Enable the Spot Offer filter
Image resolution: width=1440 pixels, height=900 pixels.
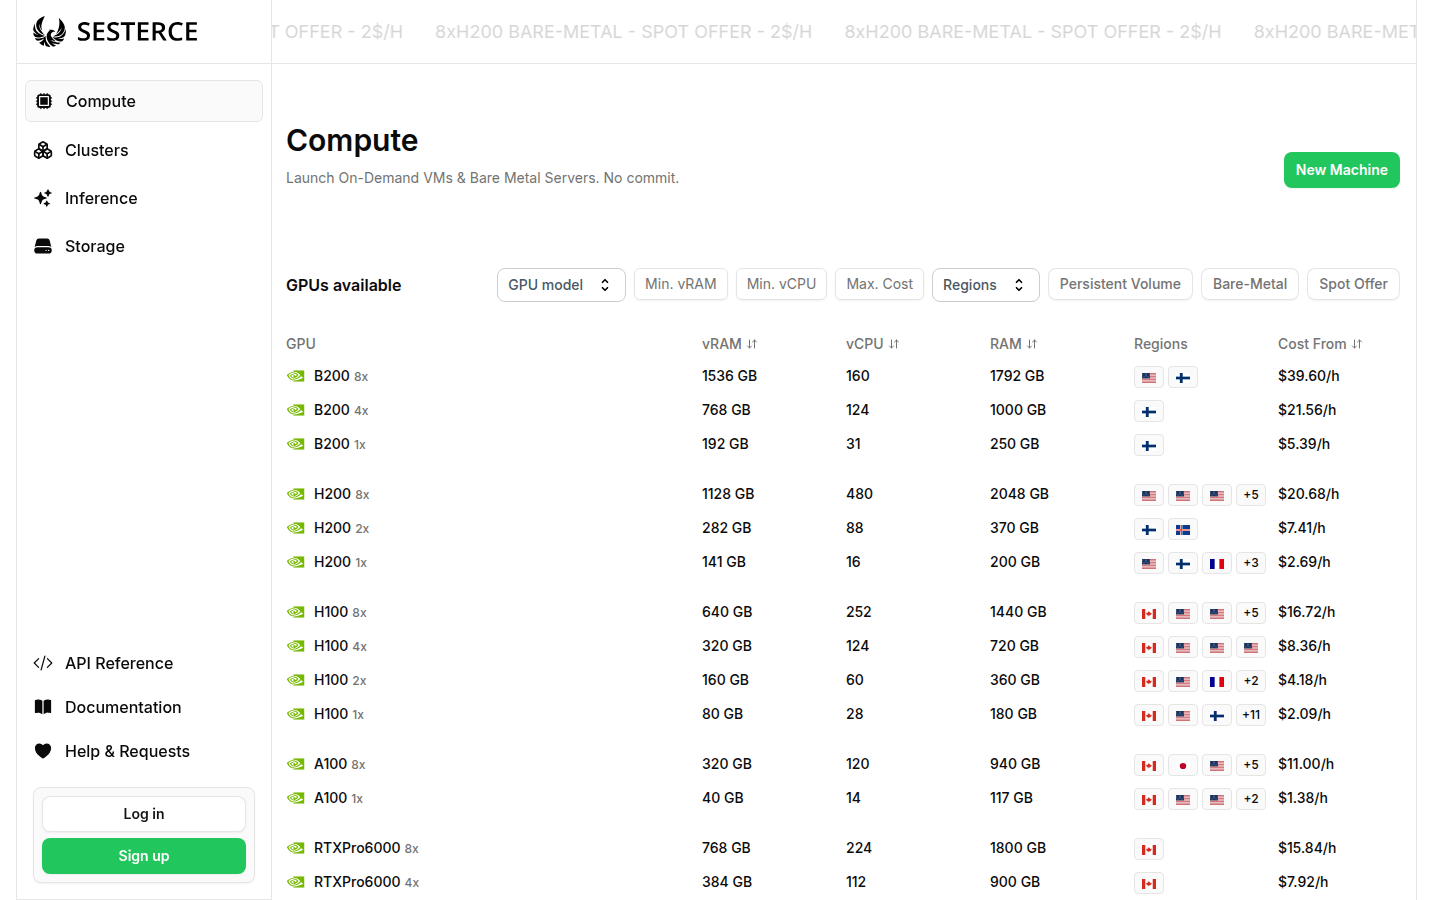click(1352, 284)
